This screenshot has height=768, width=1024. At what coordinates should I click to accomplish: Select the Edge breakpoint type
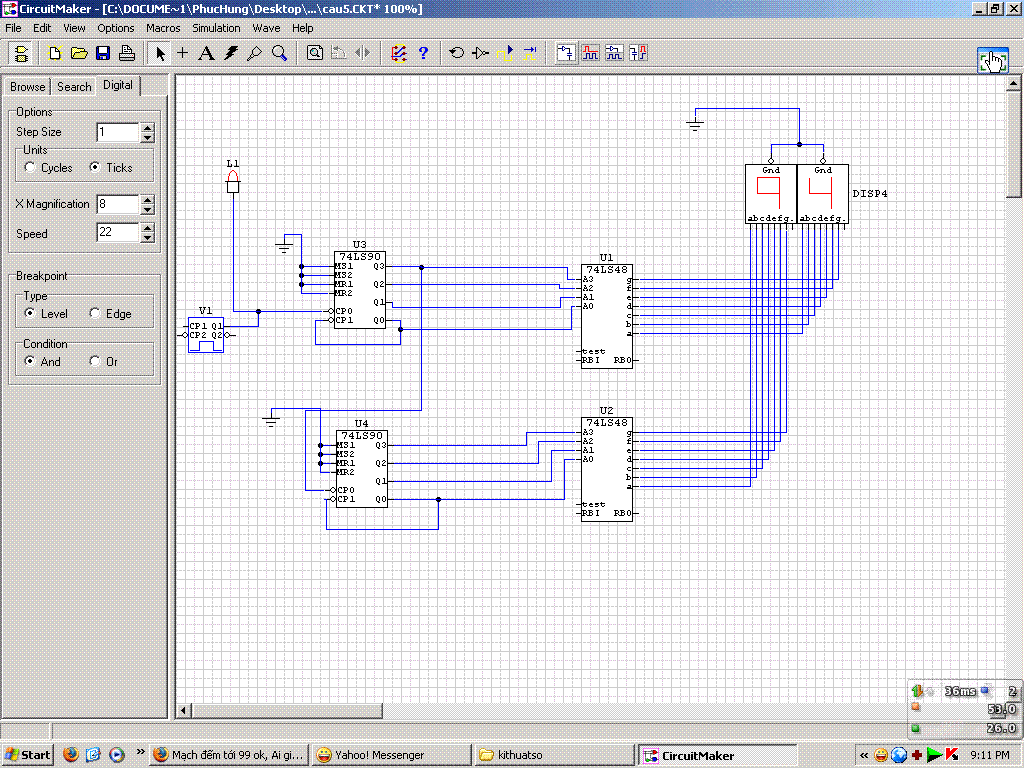click(x=95, y=314)
